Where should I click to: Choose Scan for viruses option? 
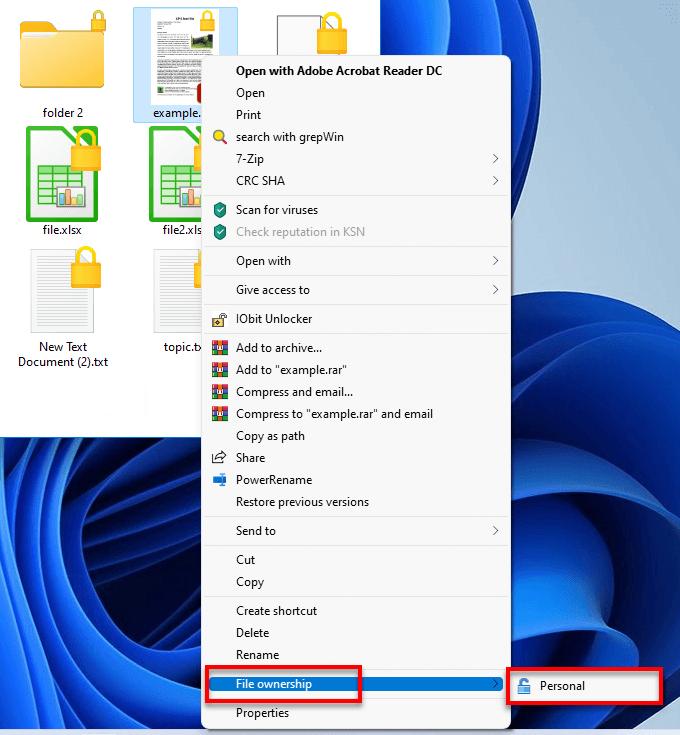pyautogui.click(x=276, y=210)
